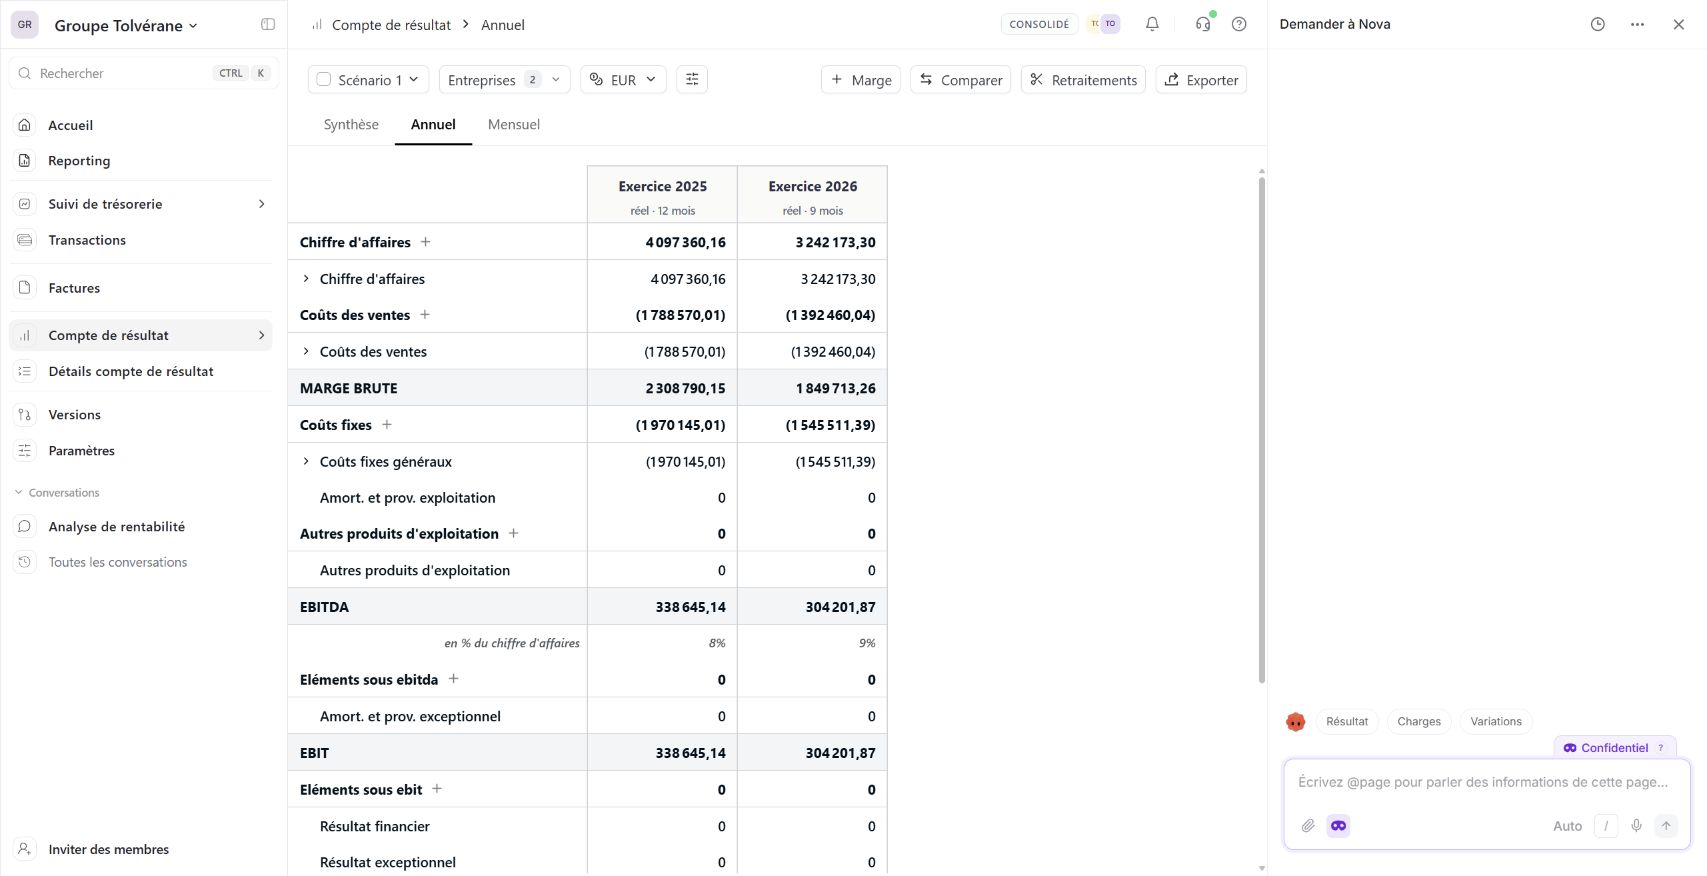Toggle the confidential mask icon in chat
This screenshot has height=876, width=1707.
point(1338,826)
